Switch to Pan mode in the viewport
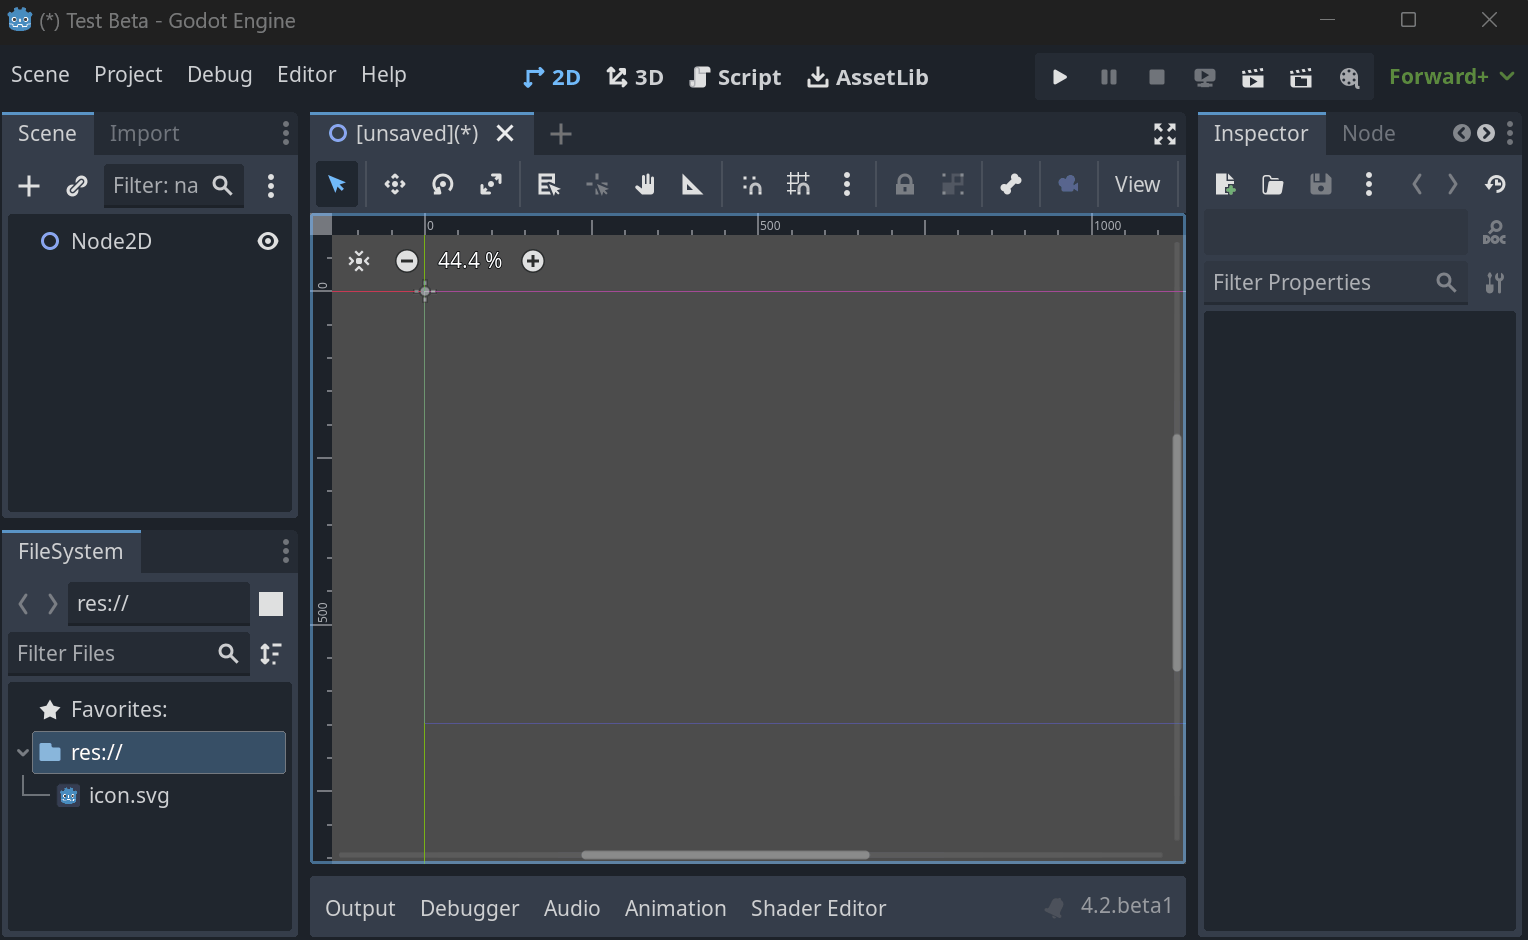Viewport: 1528px width, 940px height. (x=645, y=184)
